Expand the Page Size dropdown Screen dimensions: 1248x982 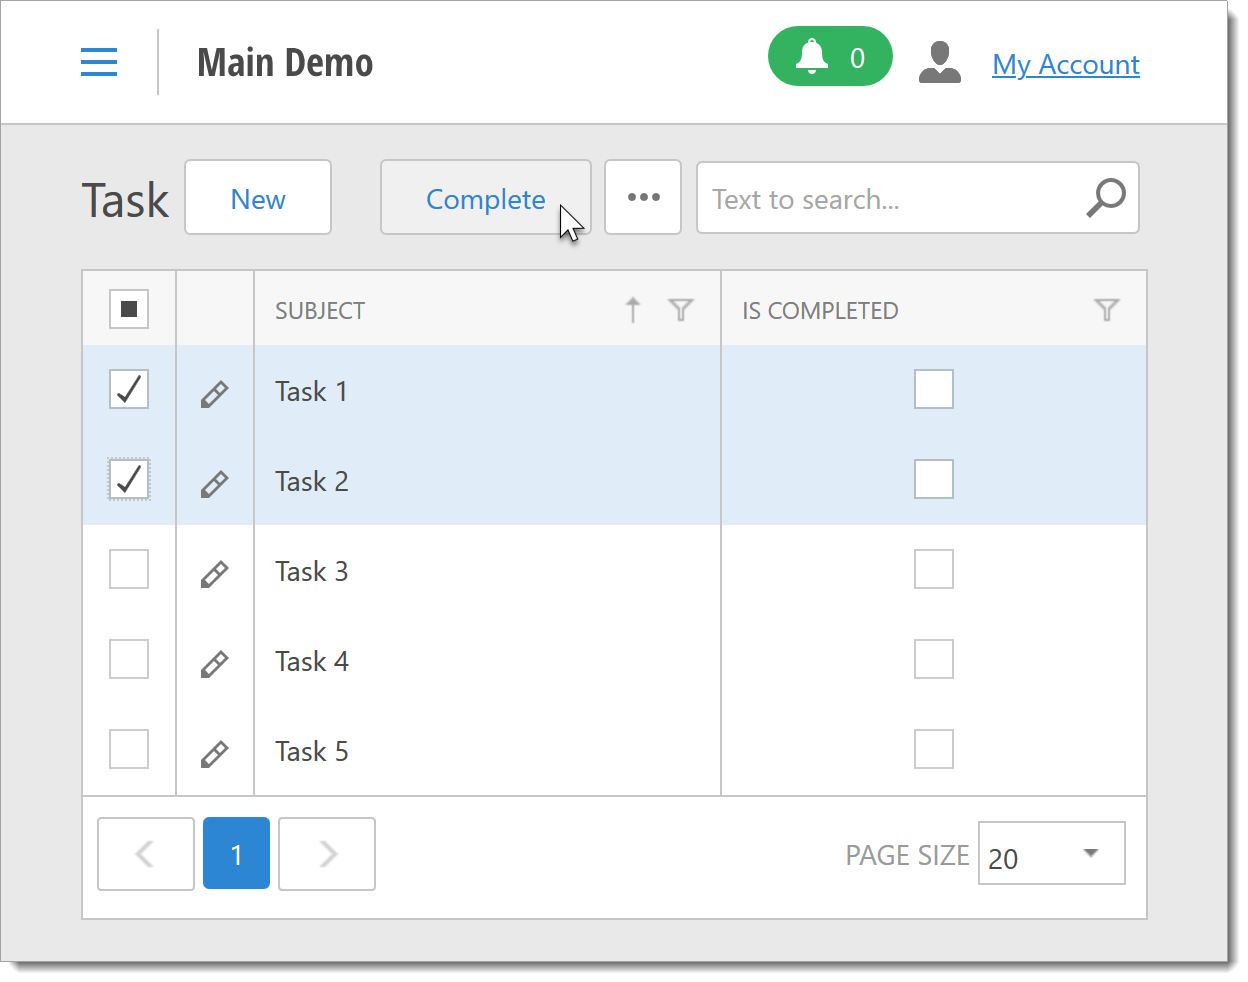(1090, 853)
